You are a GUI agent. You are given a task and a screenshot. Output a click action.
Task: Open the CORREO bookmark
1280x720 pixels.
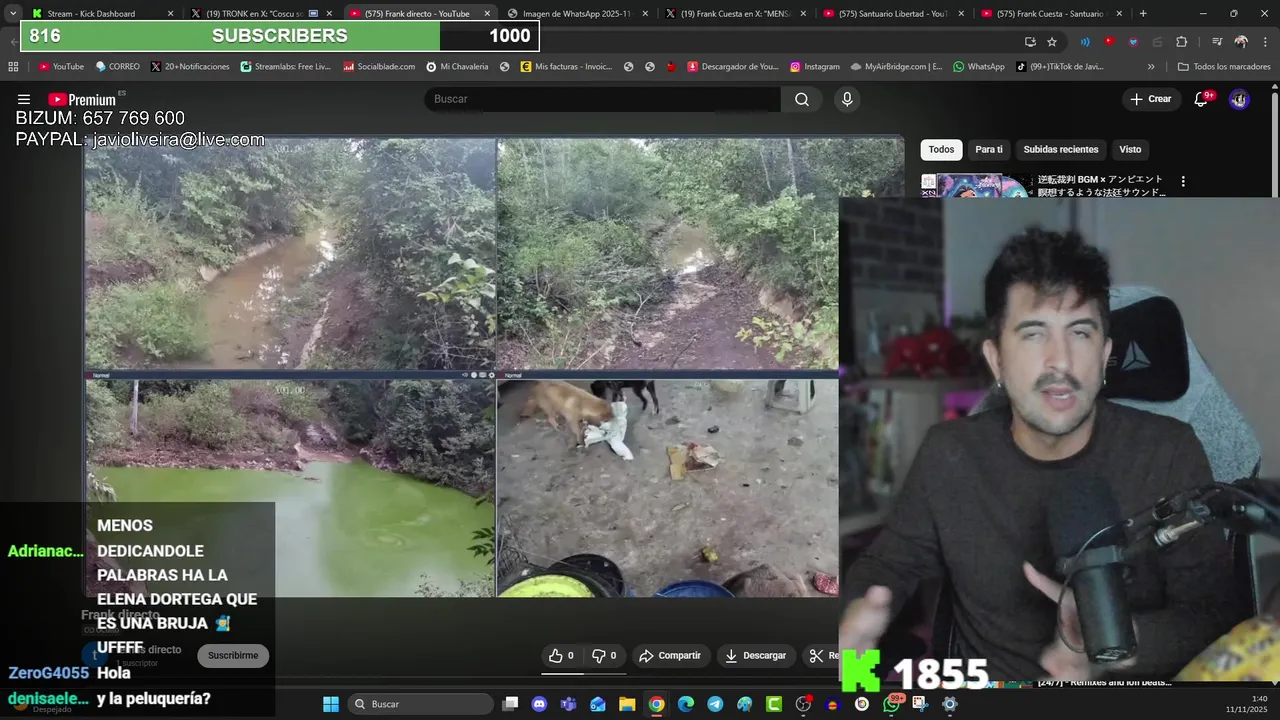pos(118,67)
